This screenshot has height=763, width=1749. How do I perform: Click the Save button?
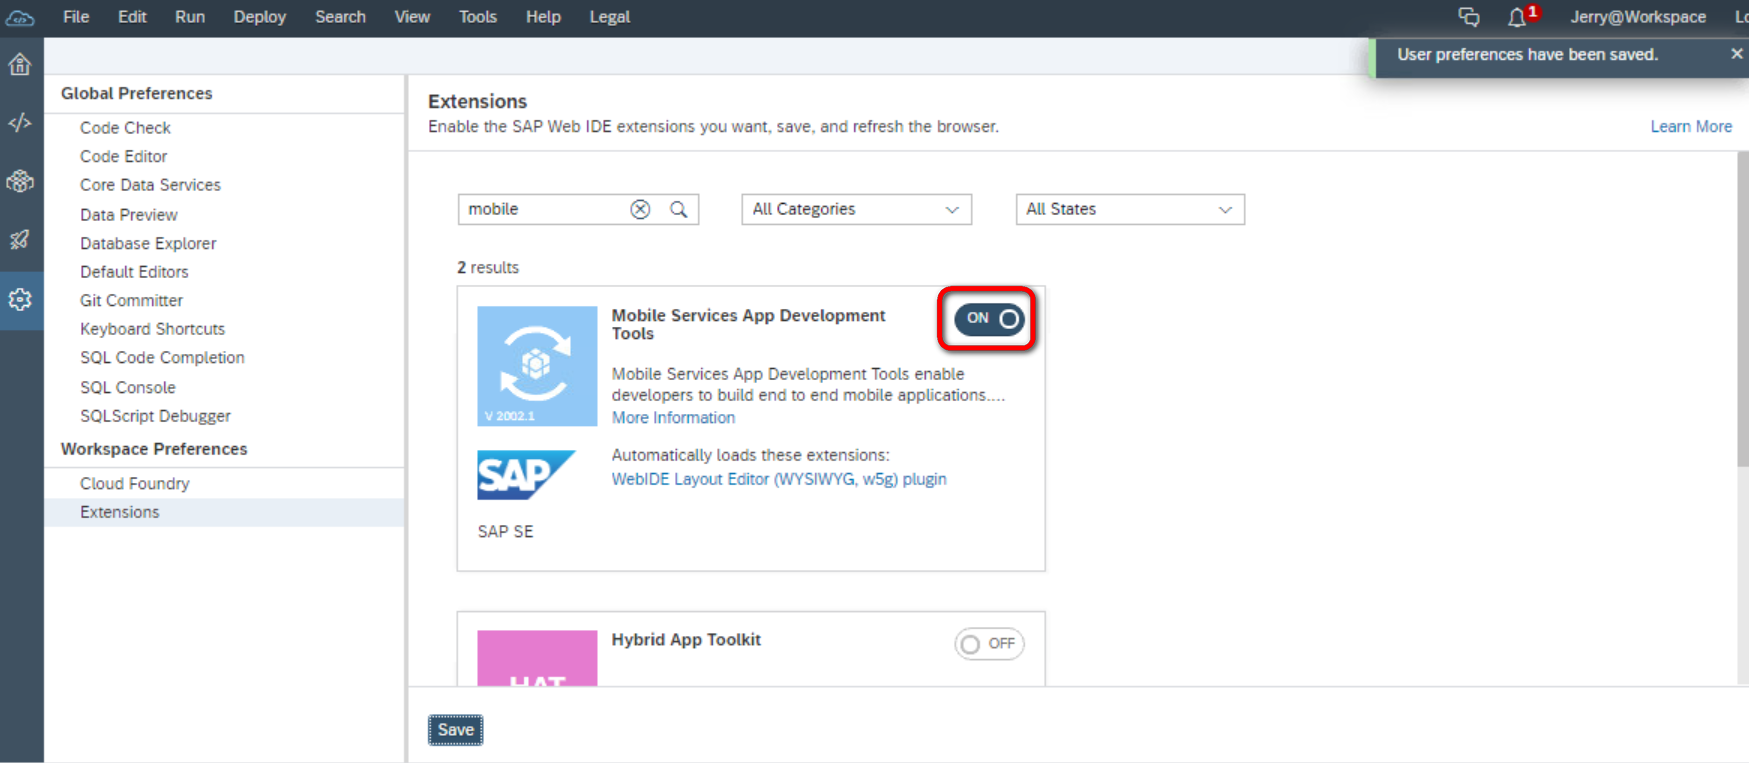click(x=456, y=730)
